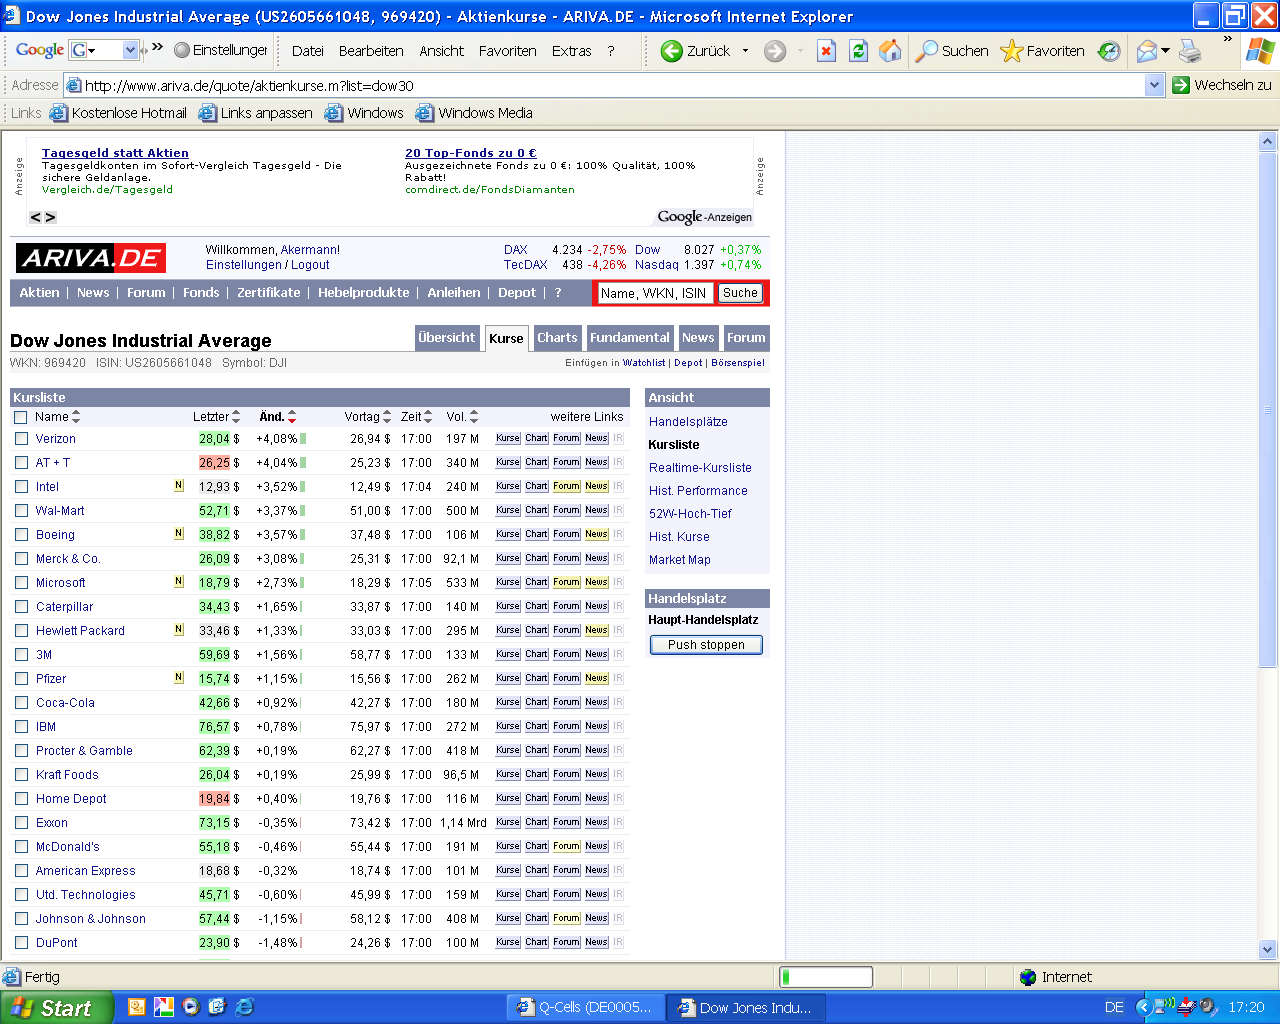Open the browser Home page icon
The height and width of the screenshot is (1024, 1280).
[890, 51]
